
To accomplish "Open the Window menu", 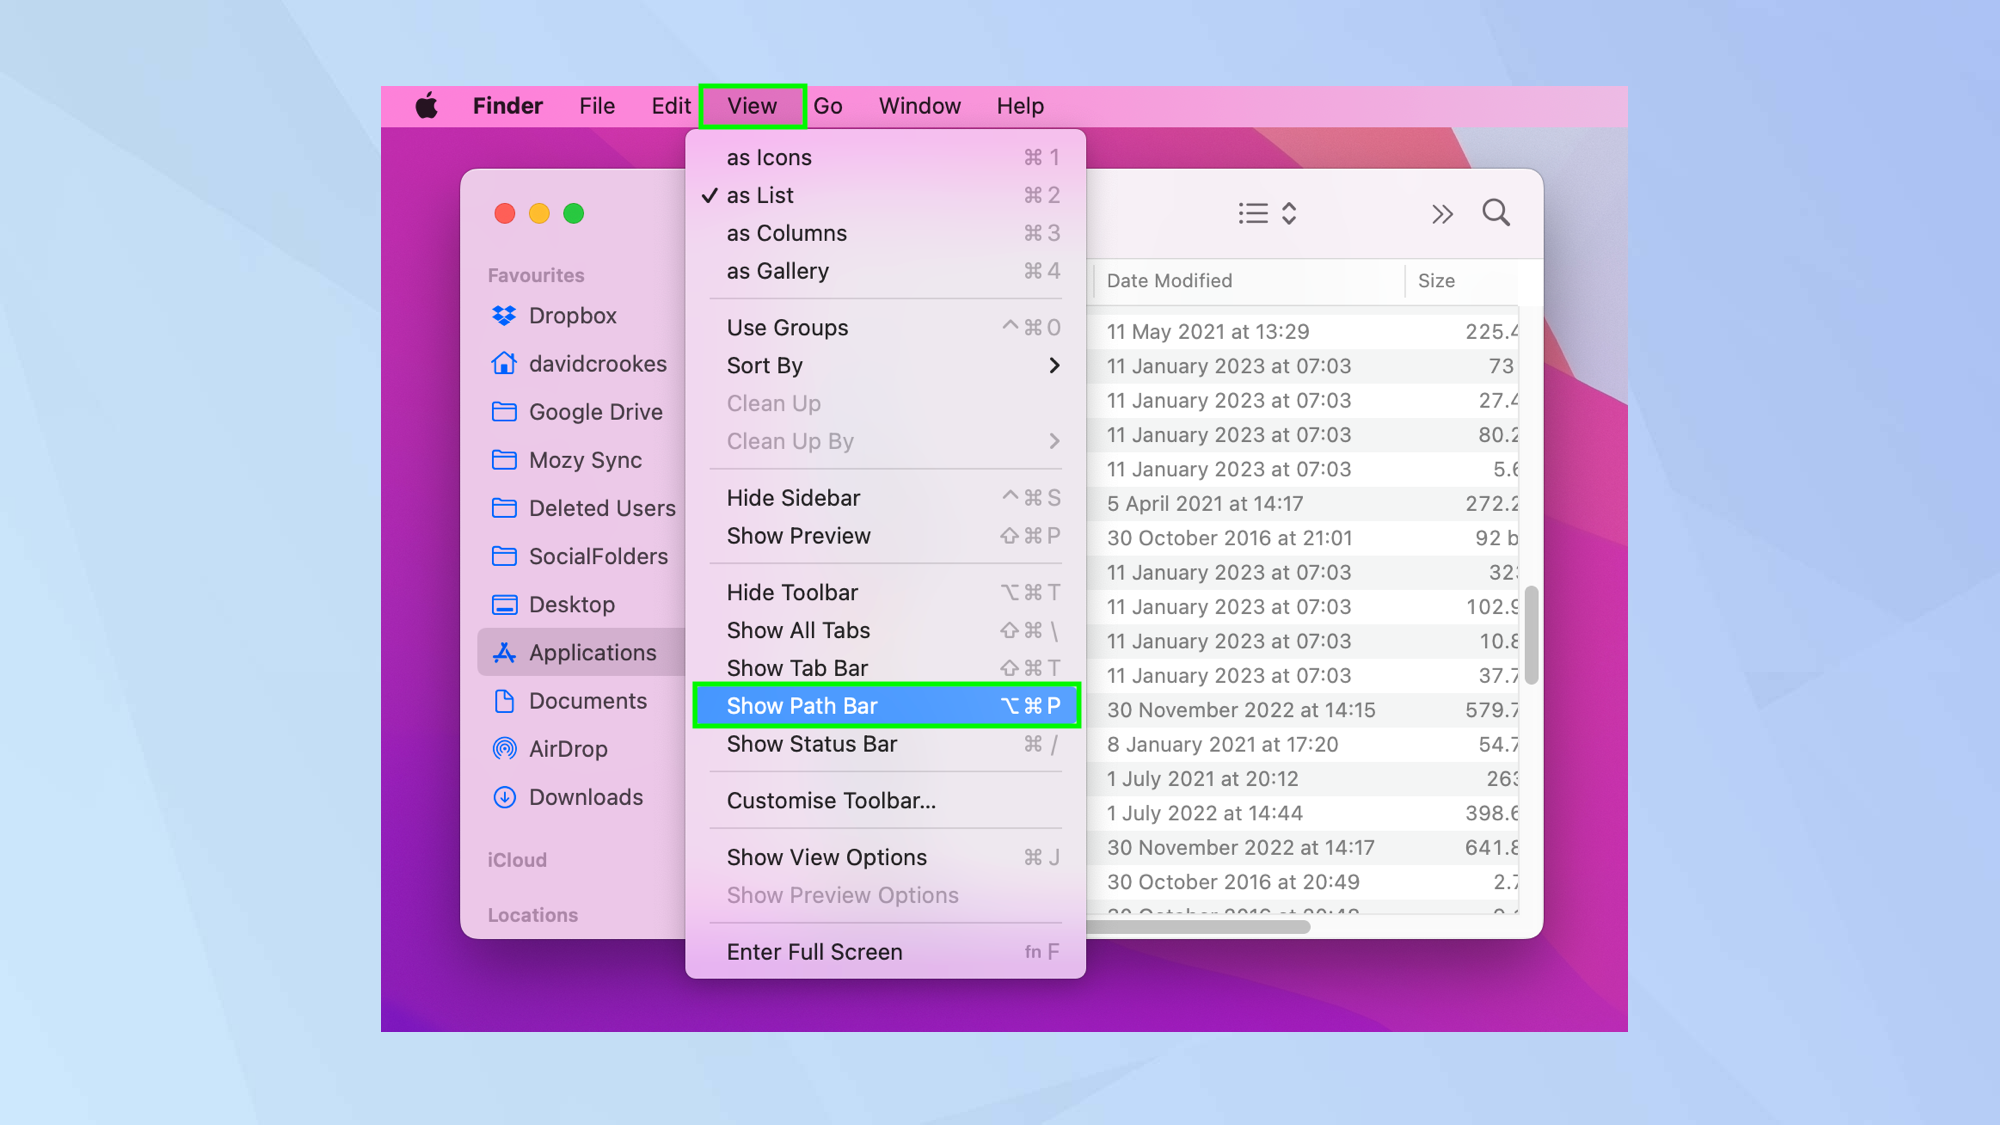I will point(919,105).
